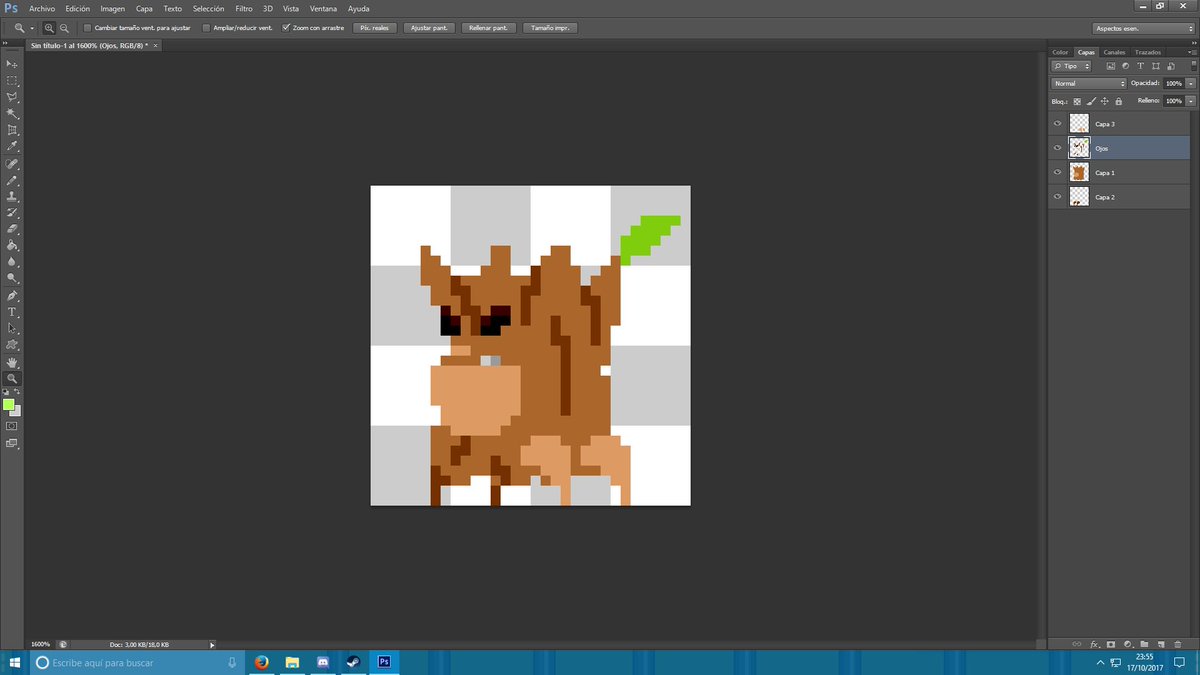
Task: Hide the Capa 2 layer
Action: 1057,197
